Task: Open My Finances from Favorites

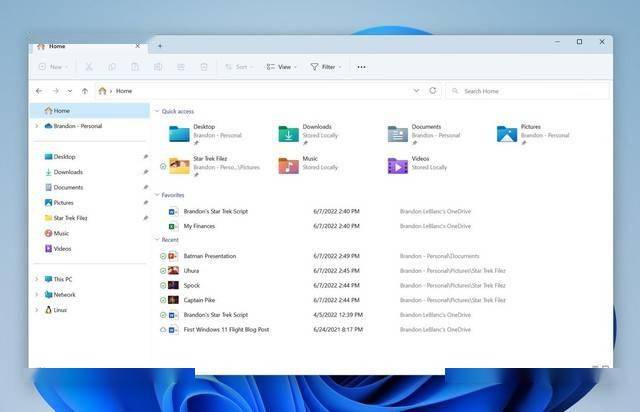Action: [198, 226]
